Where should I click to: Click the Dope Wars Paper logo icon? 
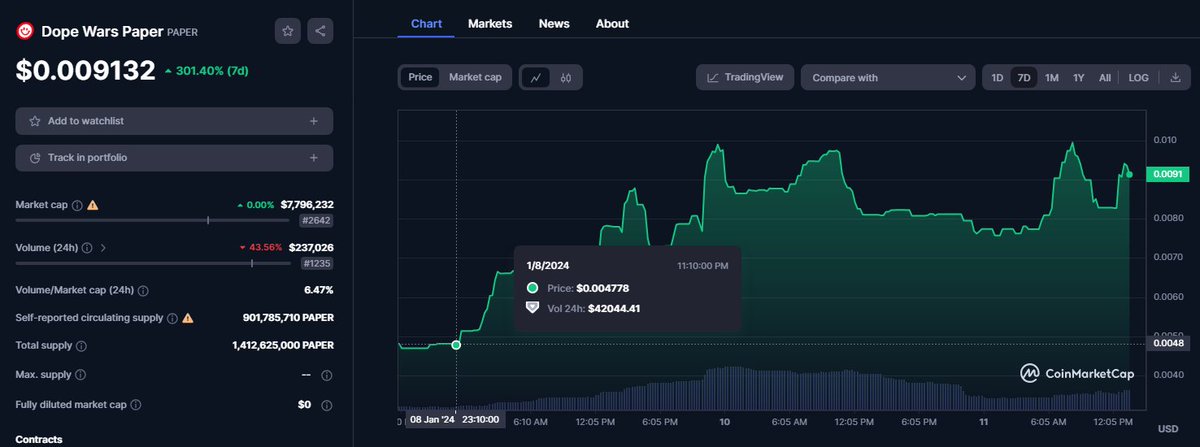pos(25,31)
